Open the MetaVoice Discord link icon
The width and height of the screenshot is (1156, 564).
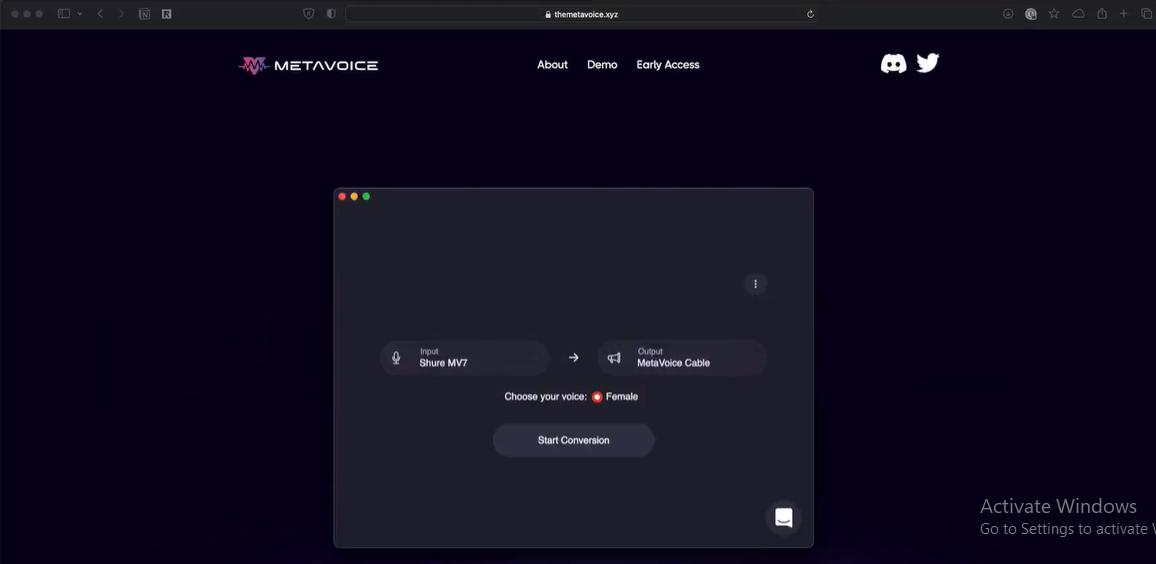(x=894, y=64)
